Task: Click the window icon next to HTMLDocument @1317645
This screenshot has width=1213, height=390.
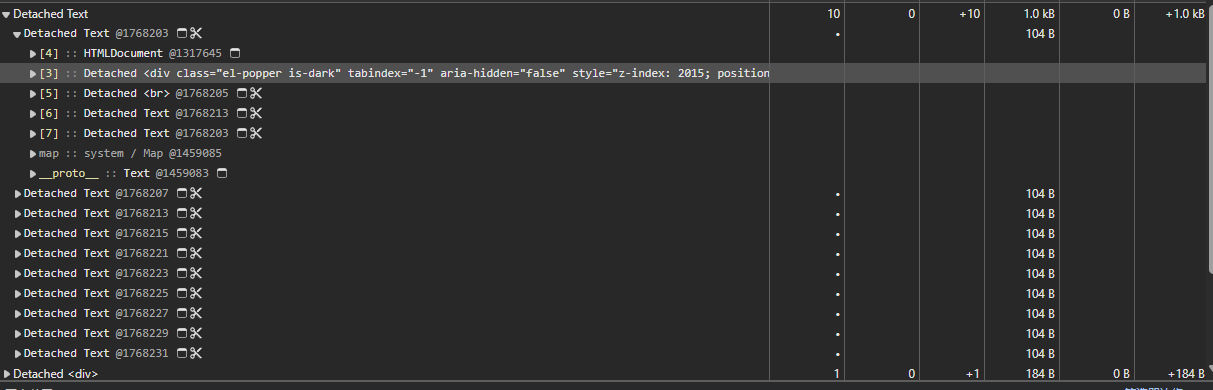Action: click(235, 53)
